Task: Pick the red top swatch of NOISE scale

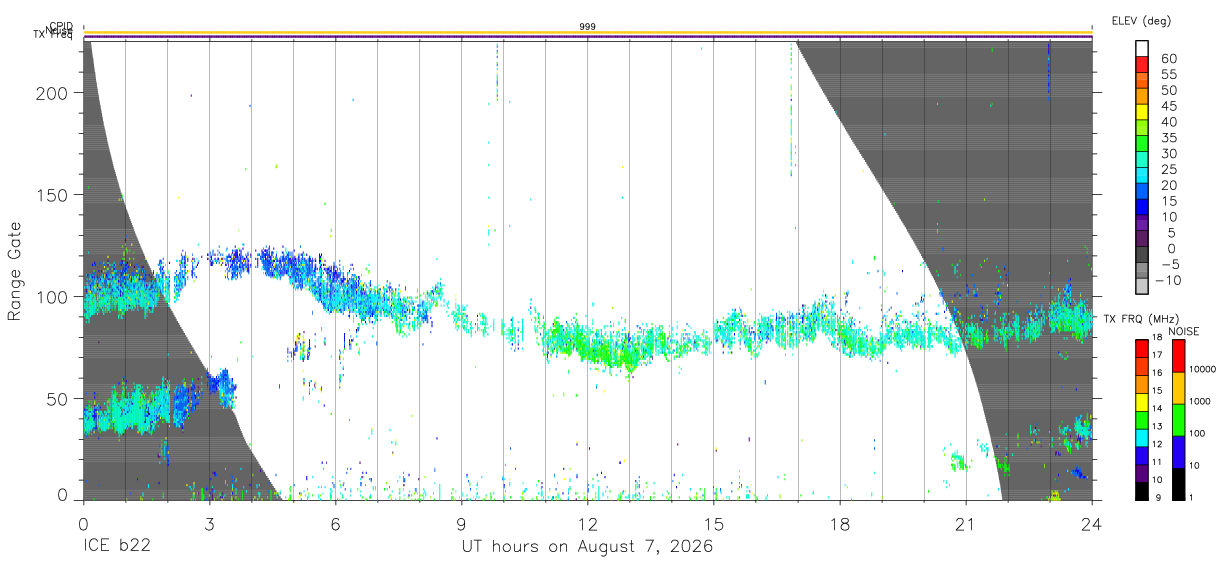Action: [1178, 356]
